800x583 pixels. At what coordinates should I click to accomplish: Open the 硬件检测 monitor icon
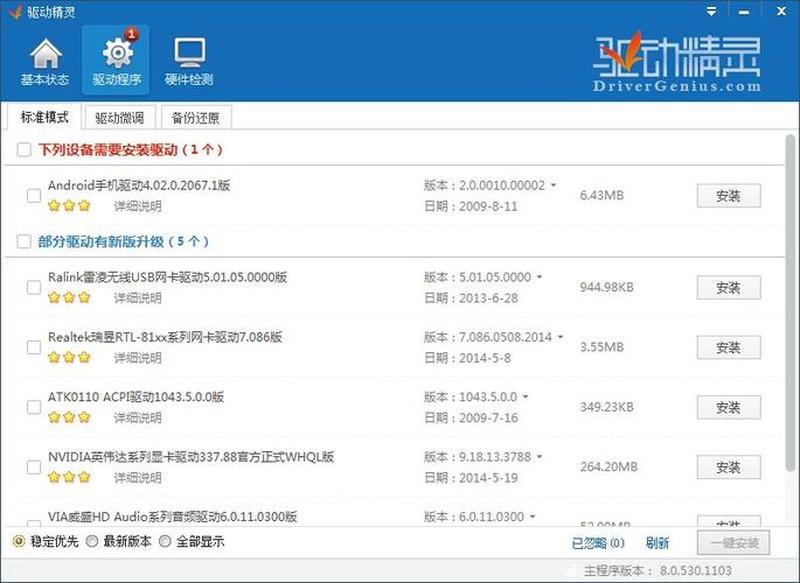pyautogui.click(x=189, y=61)
